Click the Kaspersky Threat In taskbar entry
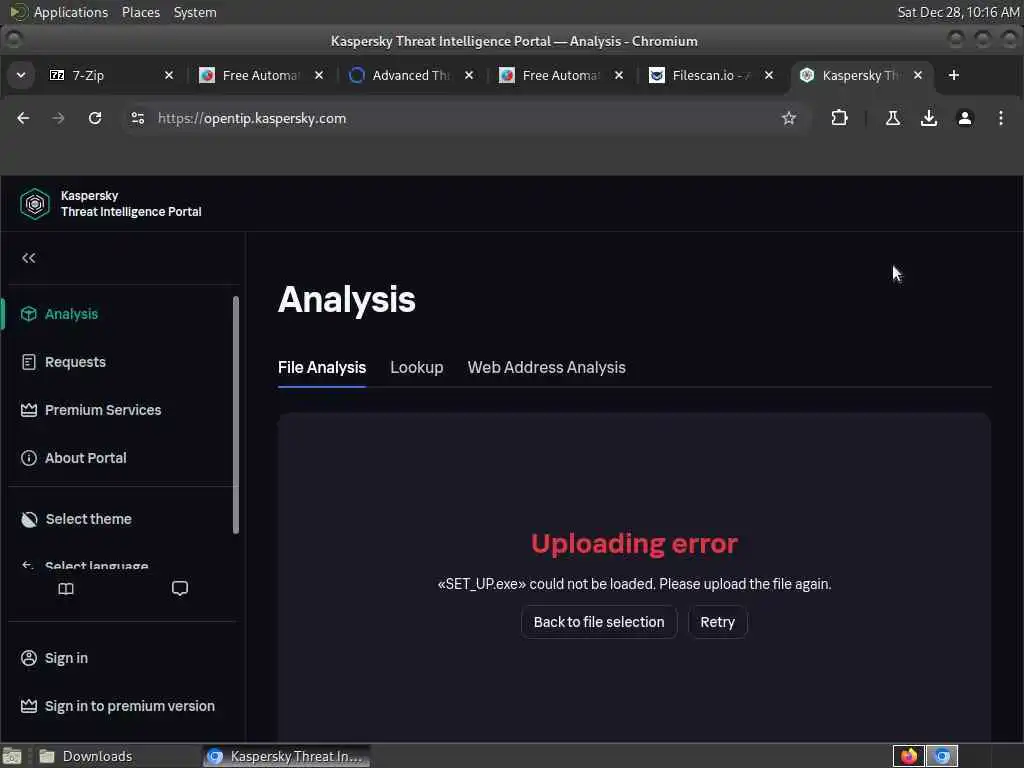Screen dimensions: 1024x768 (x=286, y=756)
